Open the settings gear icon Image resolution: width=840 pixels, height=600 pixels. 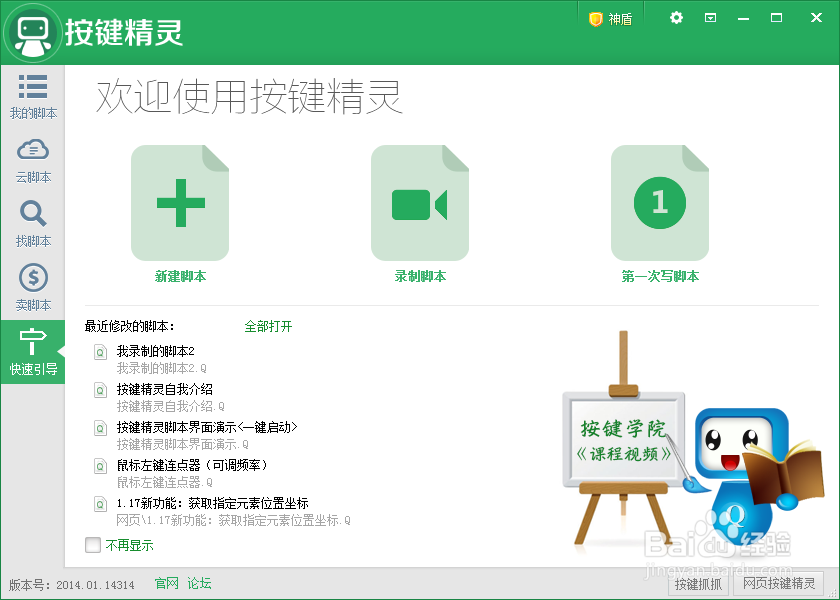pos(676,17)
